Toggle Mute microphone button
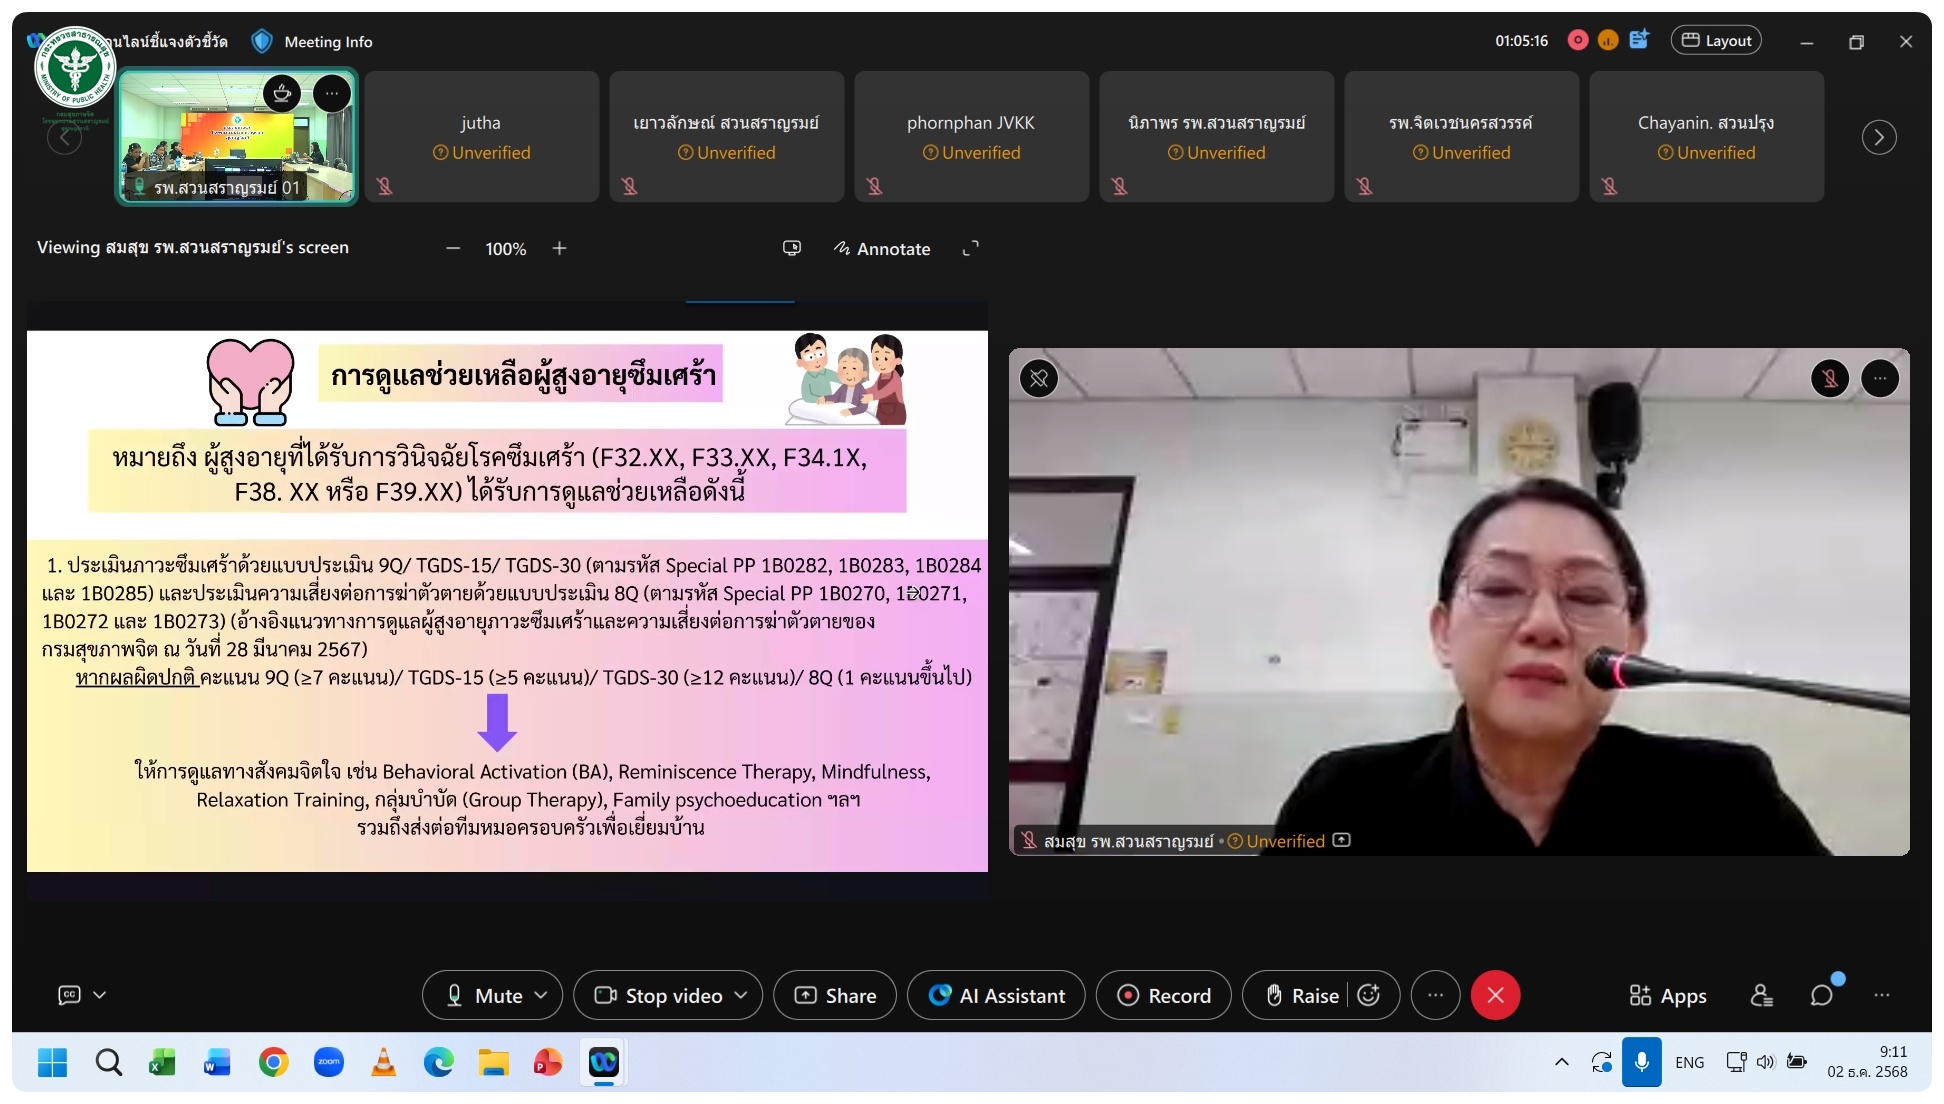The image size is (1944, 1104). click(485, 995)
